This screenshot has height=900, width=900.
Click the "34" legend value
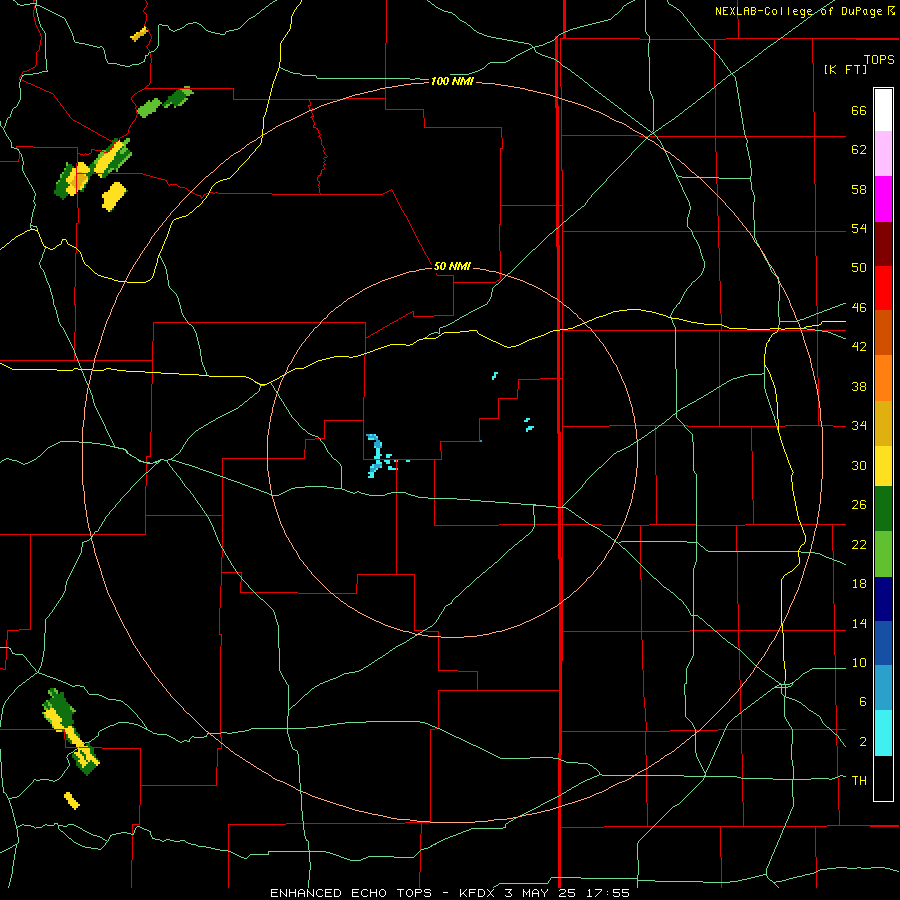click(859, 426)
